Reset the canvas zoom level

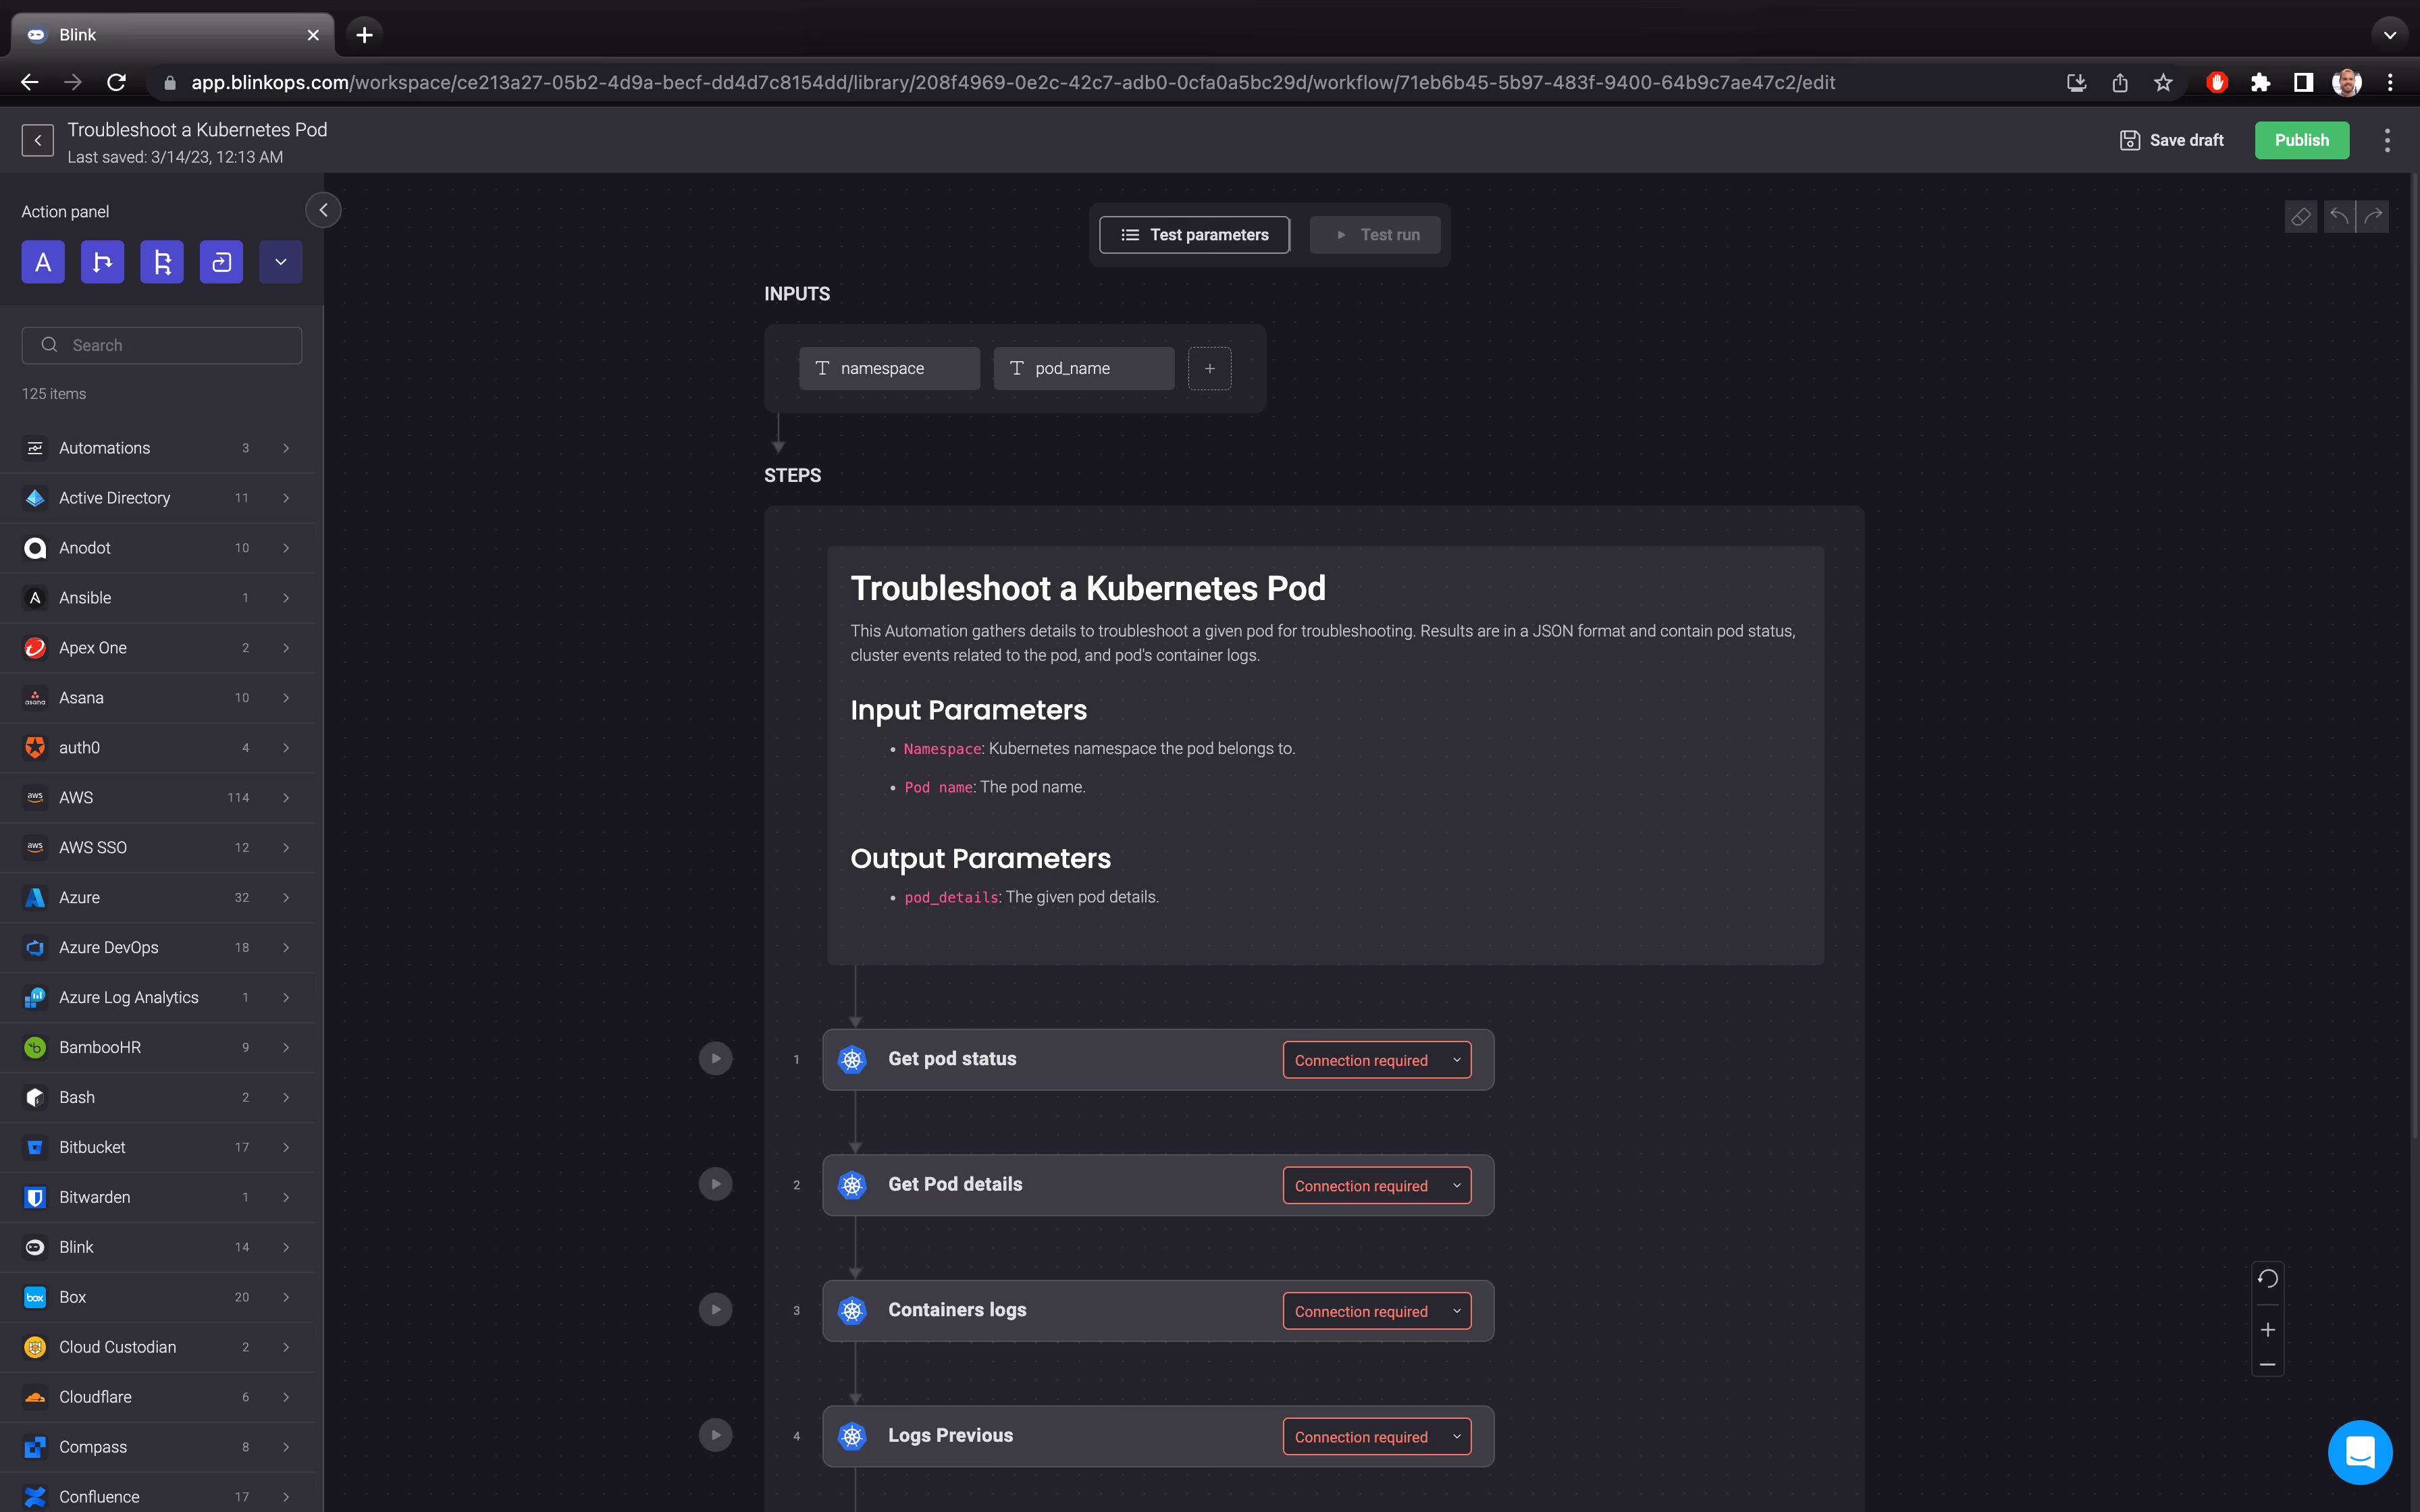[2267, 1279]
